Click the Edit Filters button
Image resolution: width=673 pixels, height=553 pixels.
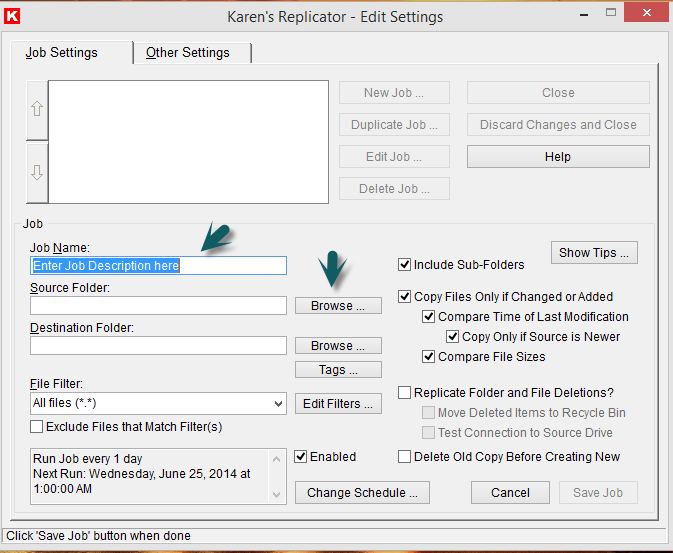click(x=338, y=404)
